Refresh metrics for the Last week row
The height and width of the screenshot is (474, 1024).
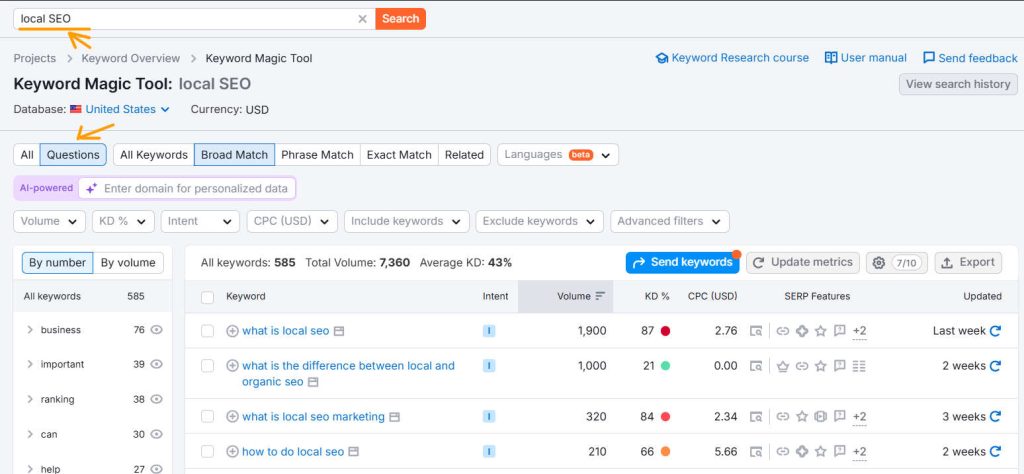click(x=995, y=331)
